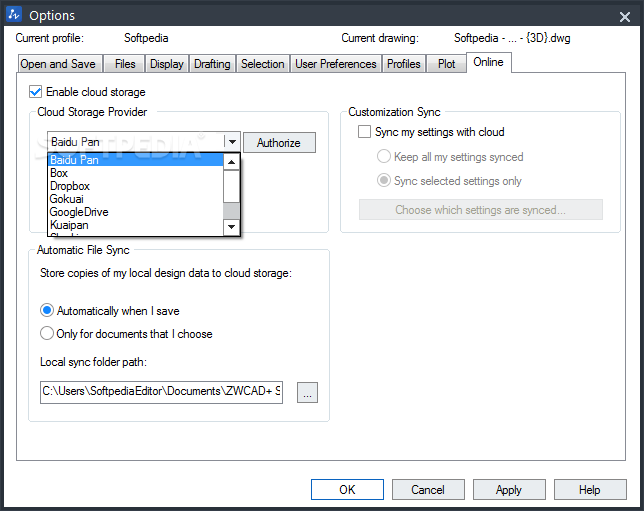
Task: Click the provider list scroll-down arrow
Action: pyautogui.click(x=232, y=227)
